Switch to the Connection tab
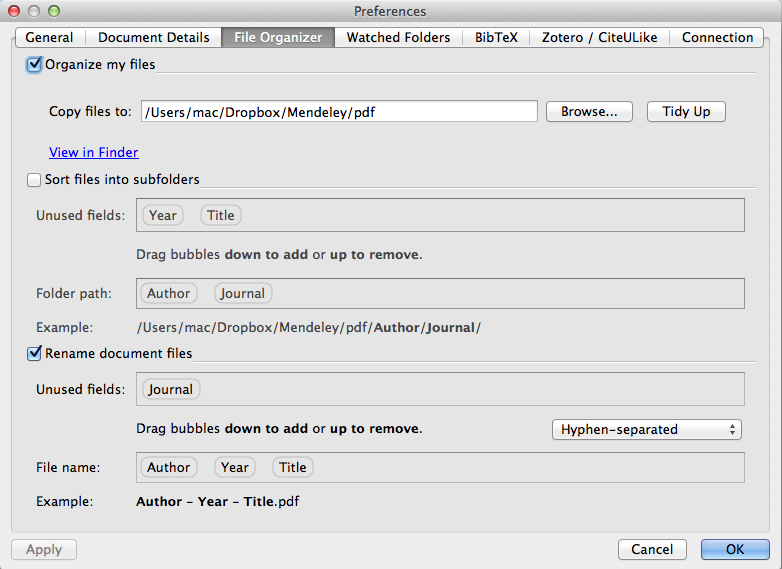Screen dimensions: 782x569 point(717,37)
